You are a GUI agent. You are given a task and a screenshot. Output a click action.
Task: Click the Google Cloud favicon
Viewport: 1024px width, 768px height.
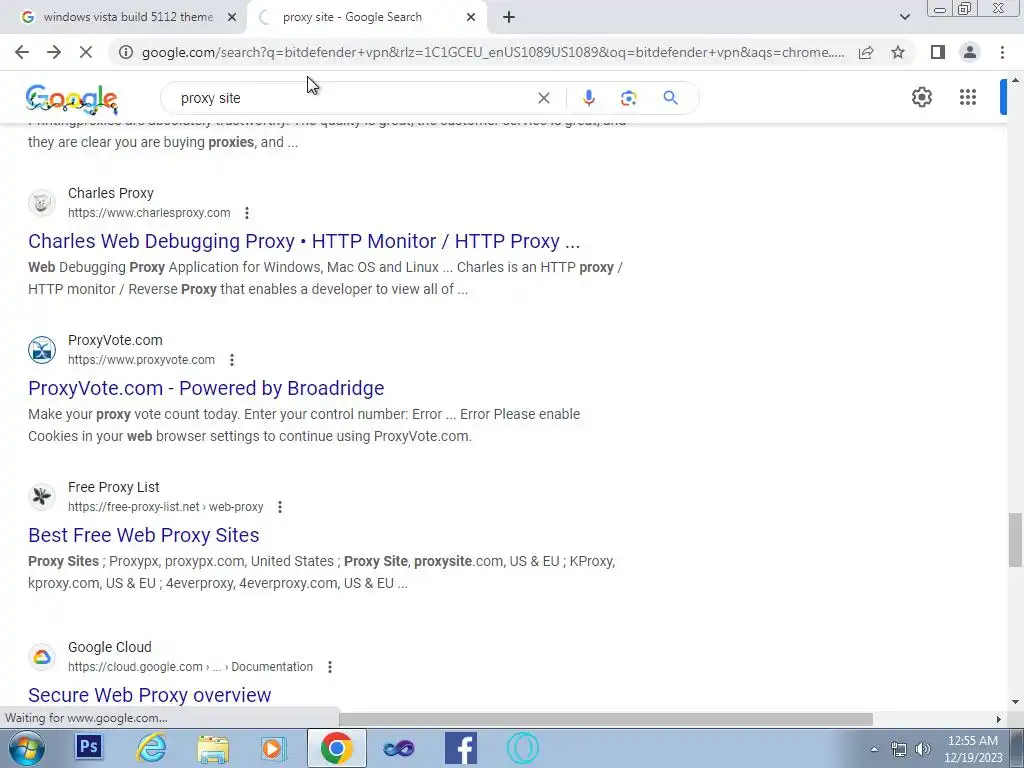[x=42, y=656]
